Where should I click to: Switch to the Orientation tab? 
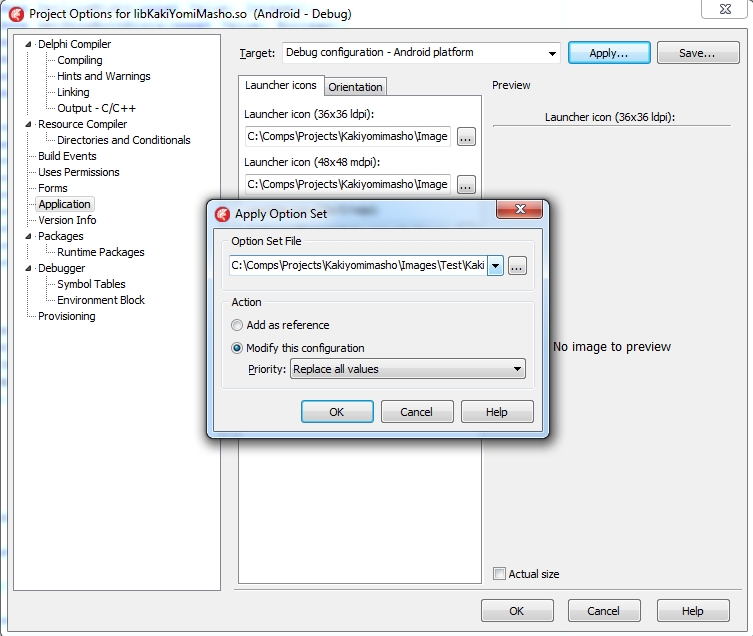(355, 87)
